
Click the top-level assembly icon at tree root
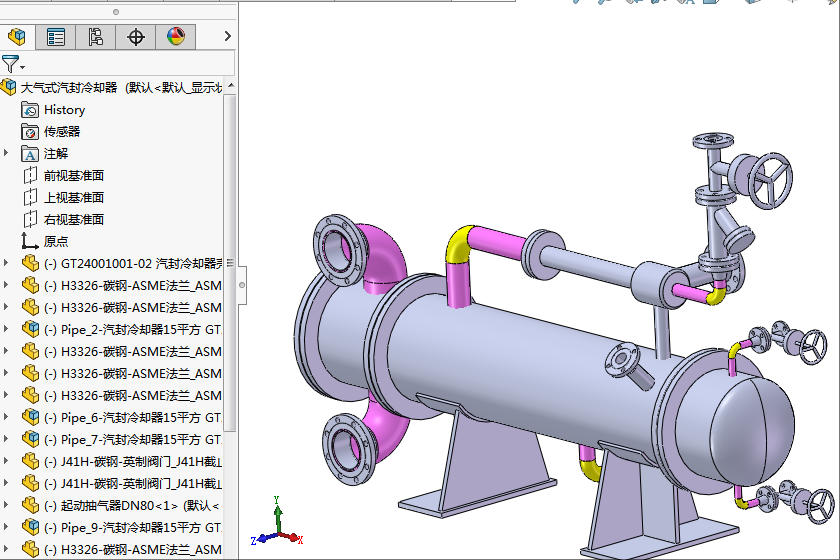click(8, 87)
